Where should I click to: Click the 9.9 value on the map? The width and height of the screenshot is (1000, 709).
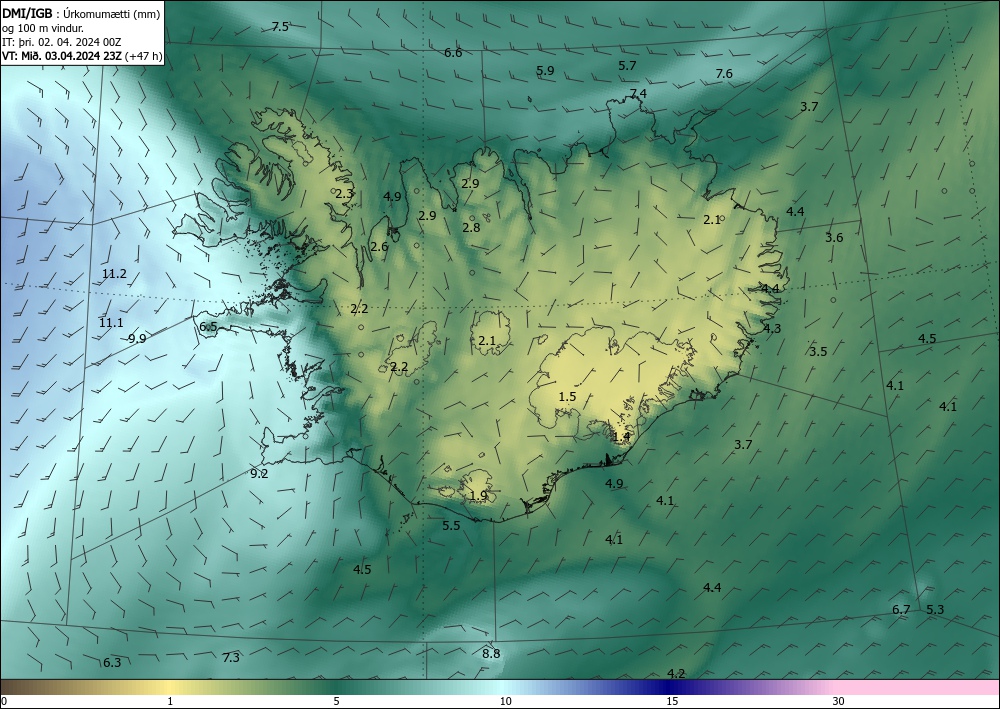(x=137, y=339)
